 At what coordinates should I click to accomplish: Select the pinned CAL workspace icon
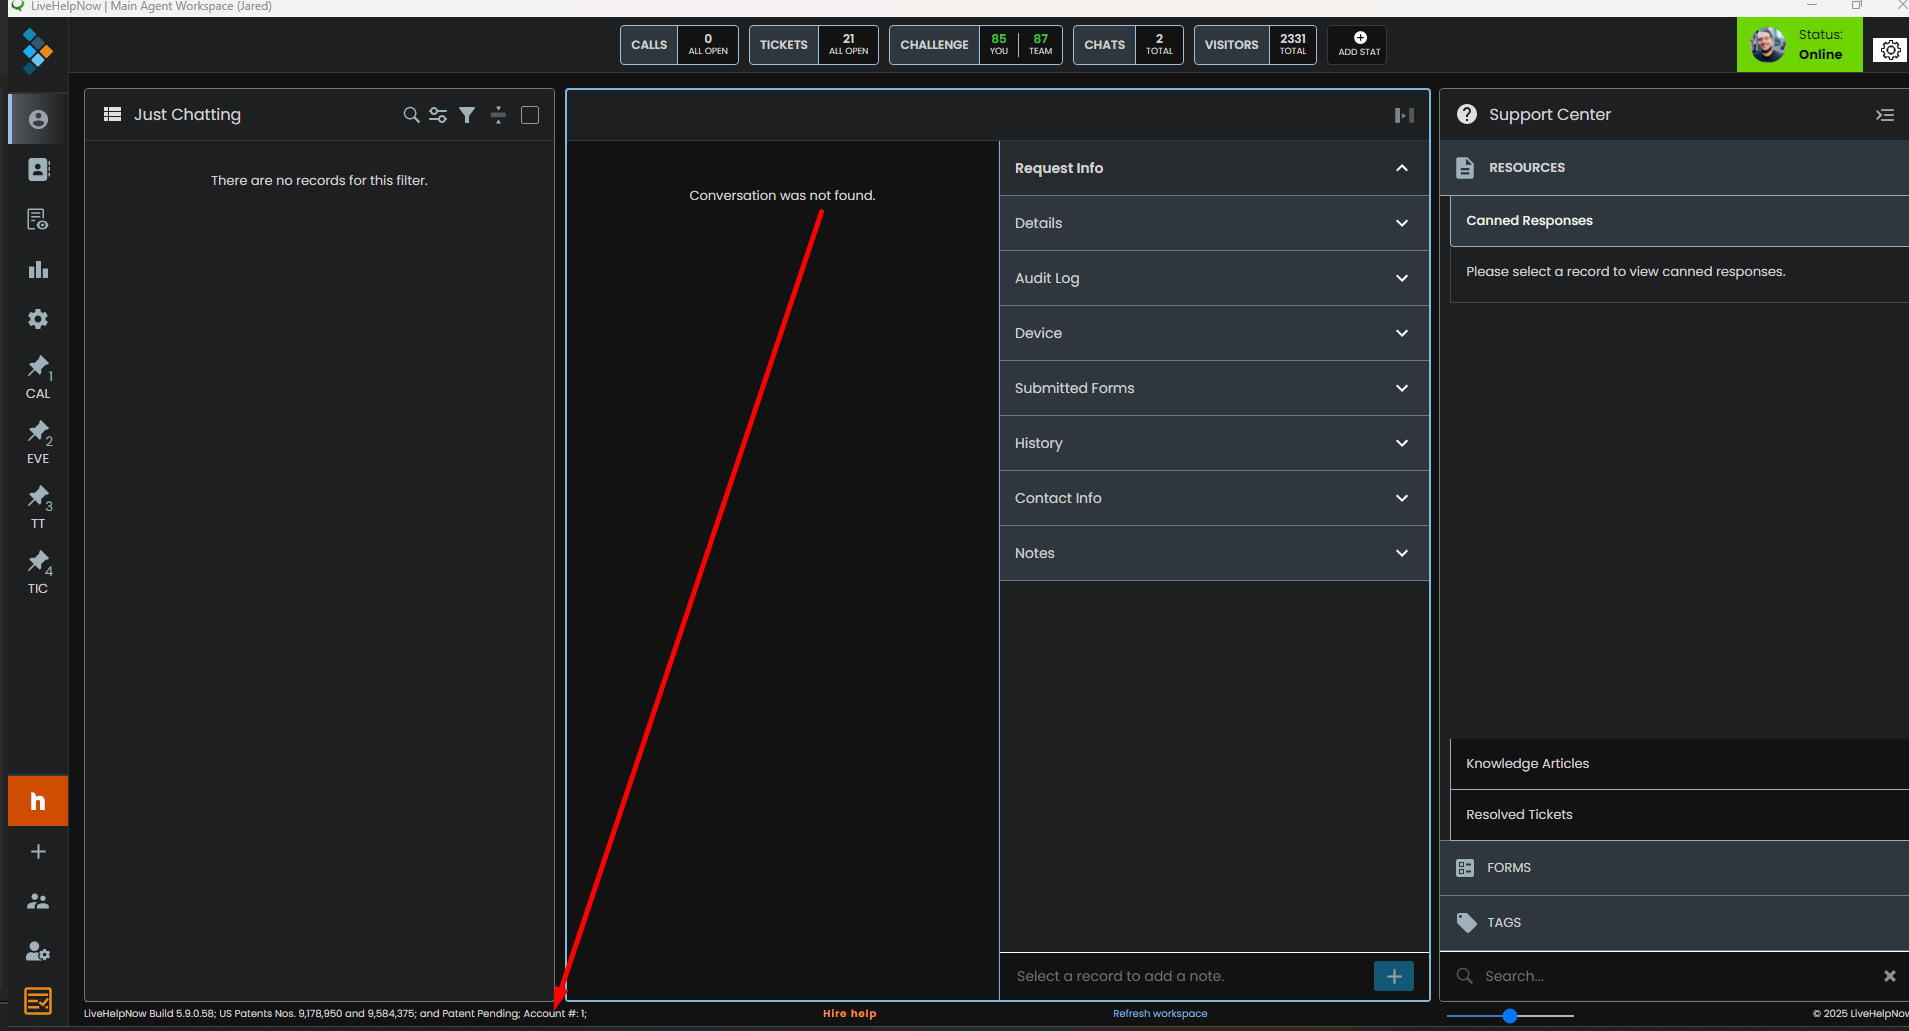tap(38, 377)
